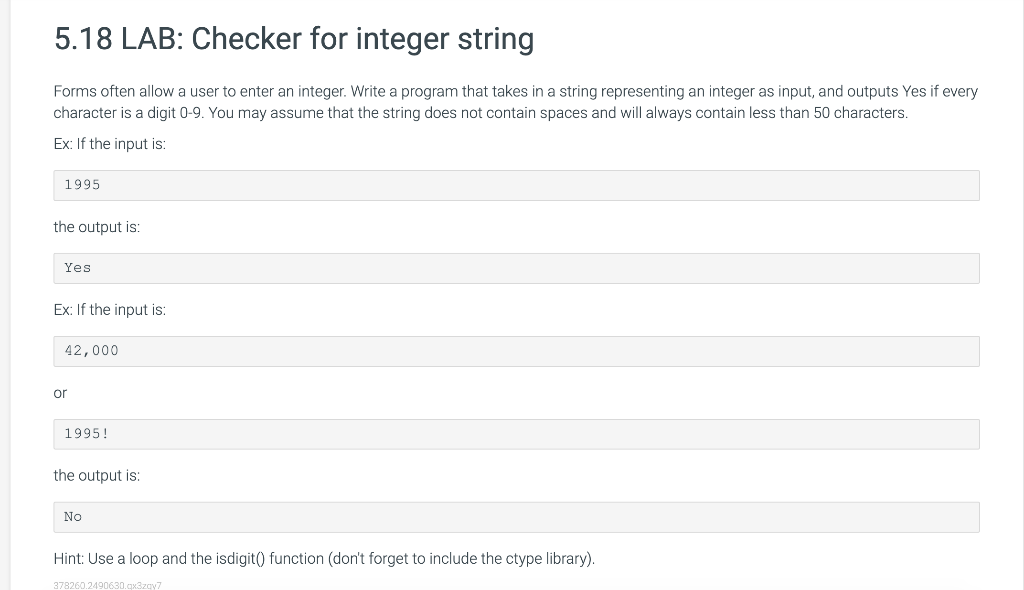
Task: Click the description paragraph's first line
Action: point(515,91)
